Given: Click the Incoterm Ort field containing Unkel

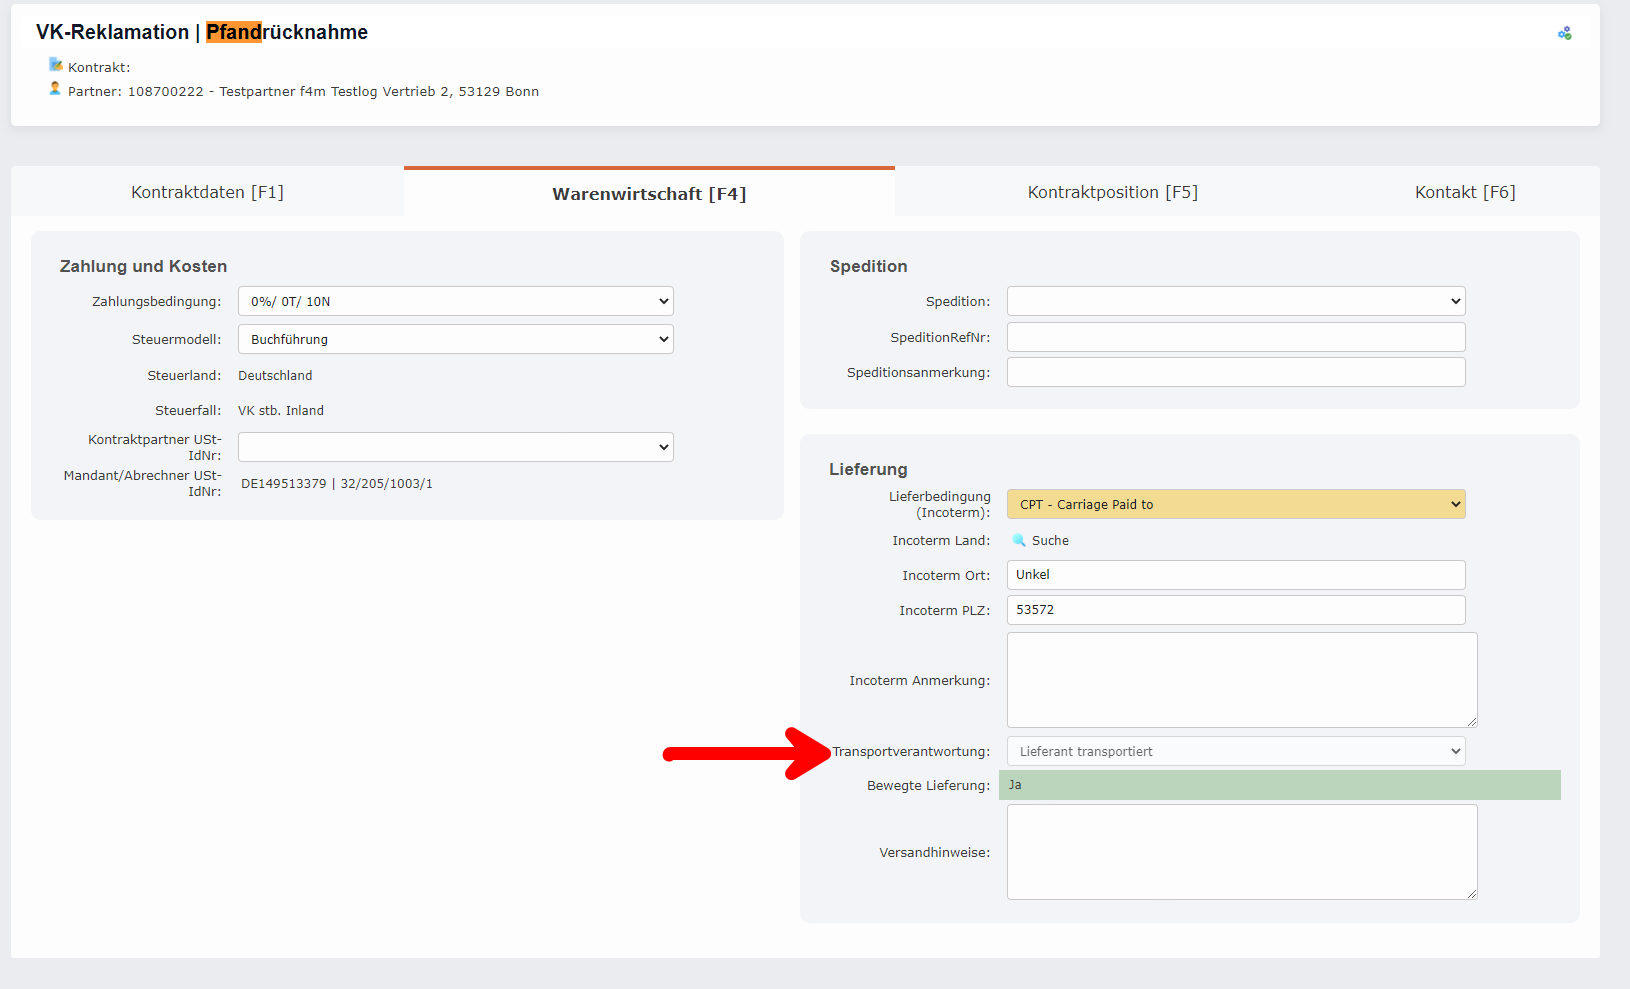Looking at the screenshot, I should click(1236, 575).
